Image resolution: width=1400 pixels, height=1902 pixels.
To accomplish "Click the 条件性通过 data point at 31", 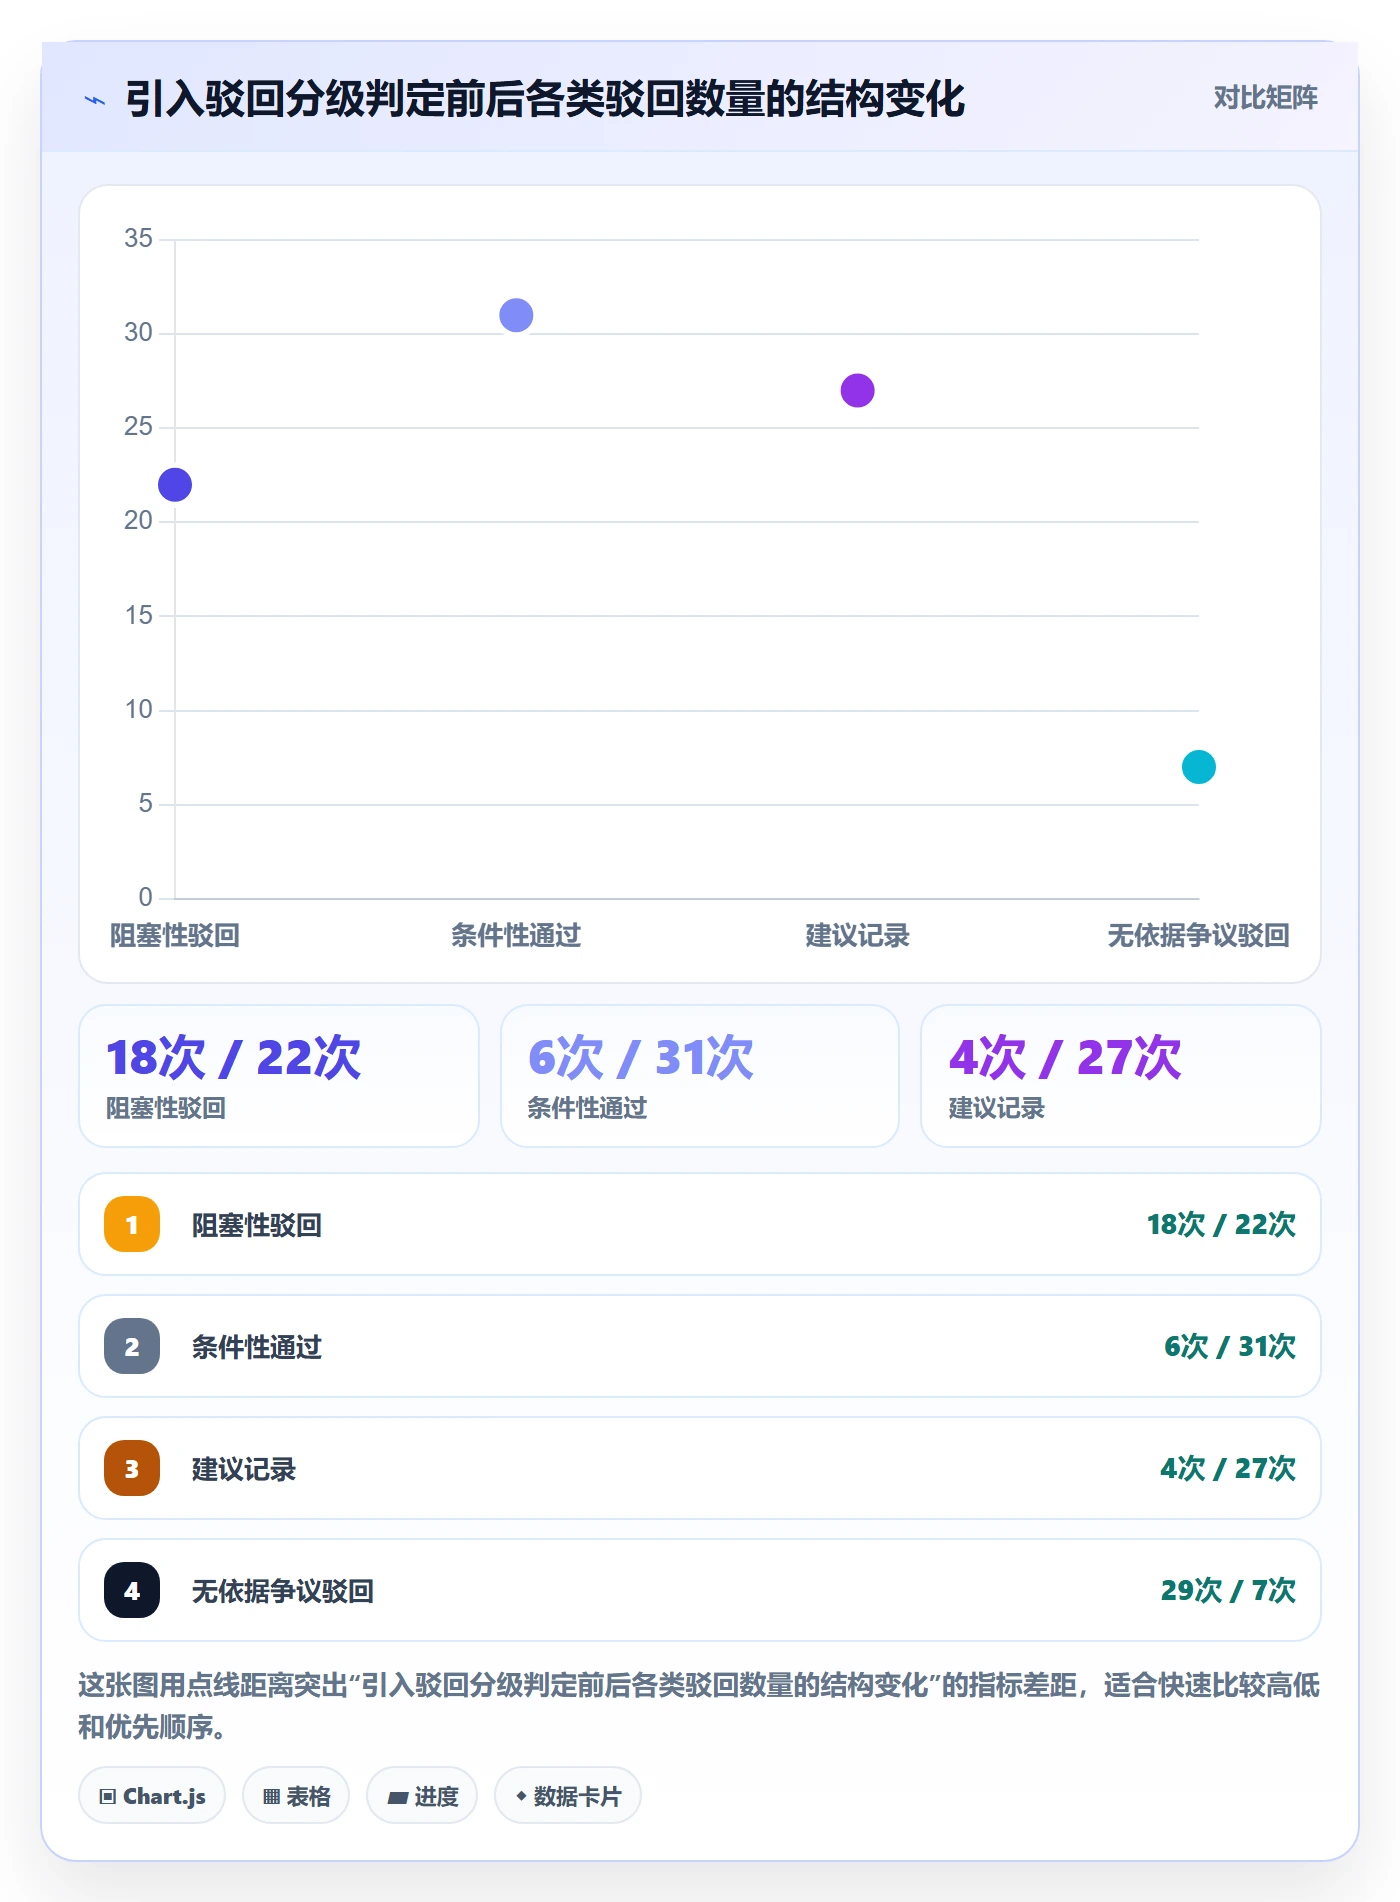I will pos(516,315).
